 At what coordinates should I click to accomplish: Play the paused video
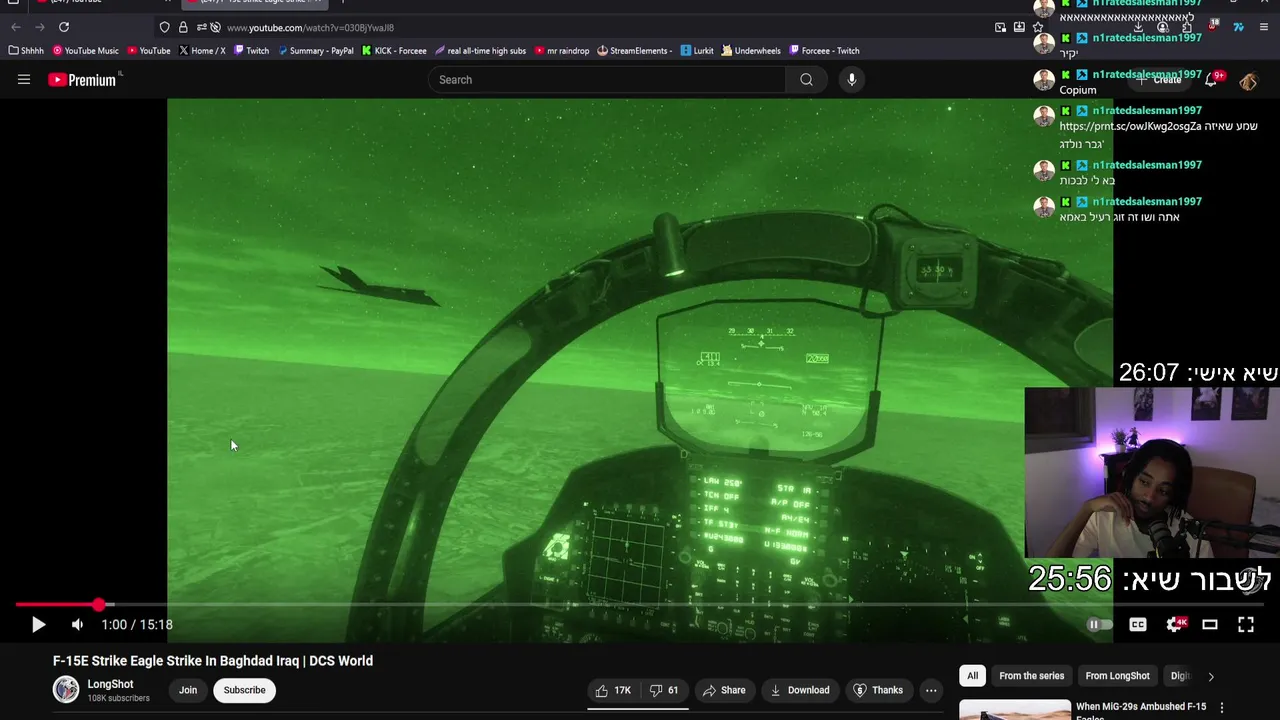[x=38, y=625]
